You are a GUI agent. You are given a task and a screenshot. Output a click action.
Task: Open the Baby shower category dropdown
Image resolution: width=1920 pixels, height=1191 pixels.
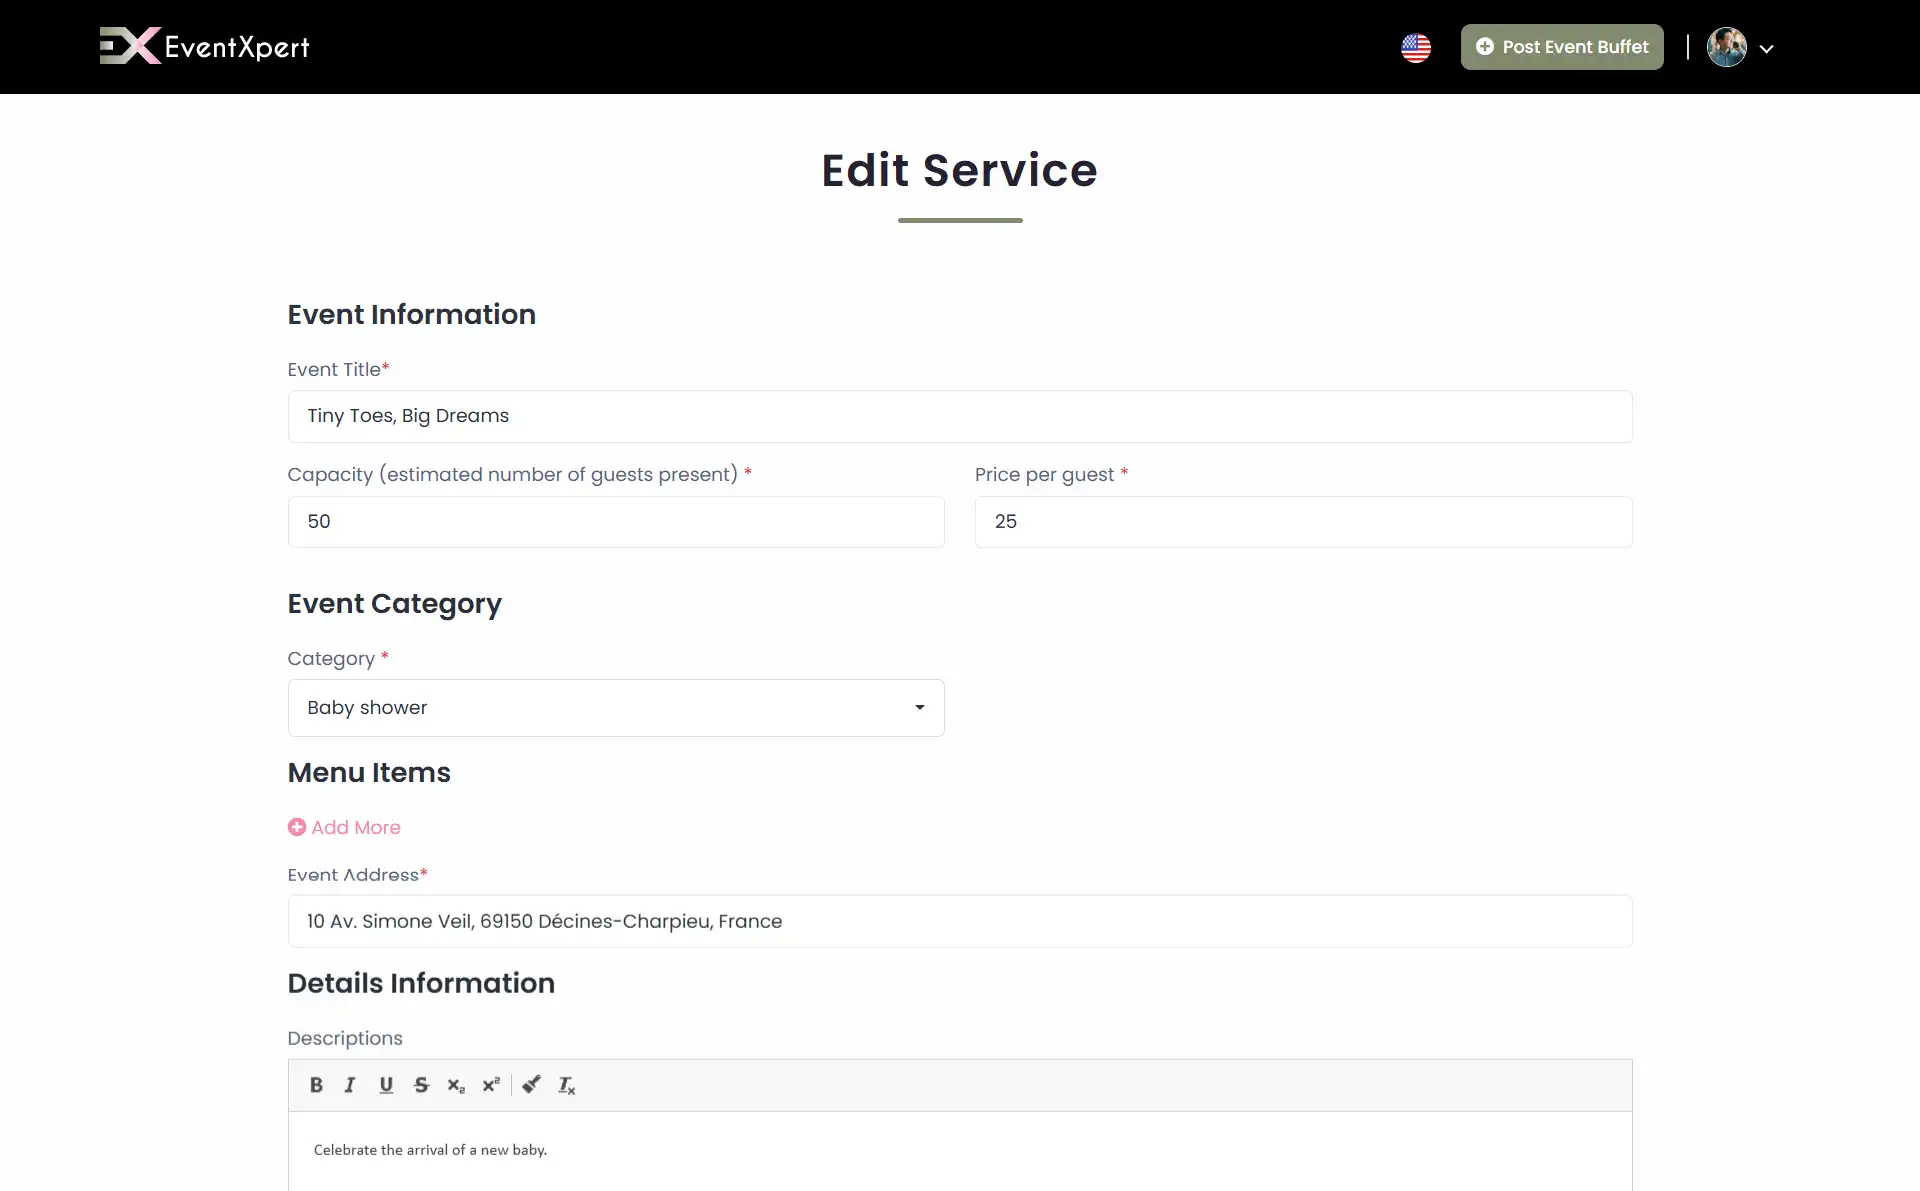pyautogui.click(x=615, y=707)
